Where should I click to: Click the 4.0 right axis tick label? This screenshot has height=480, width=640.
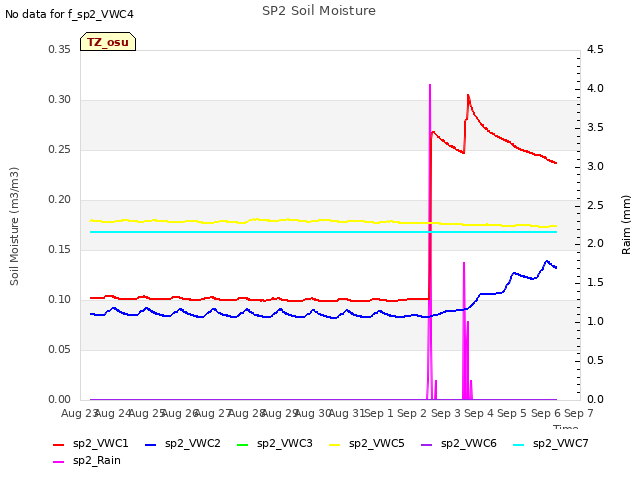(x=595, y=89)
